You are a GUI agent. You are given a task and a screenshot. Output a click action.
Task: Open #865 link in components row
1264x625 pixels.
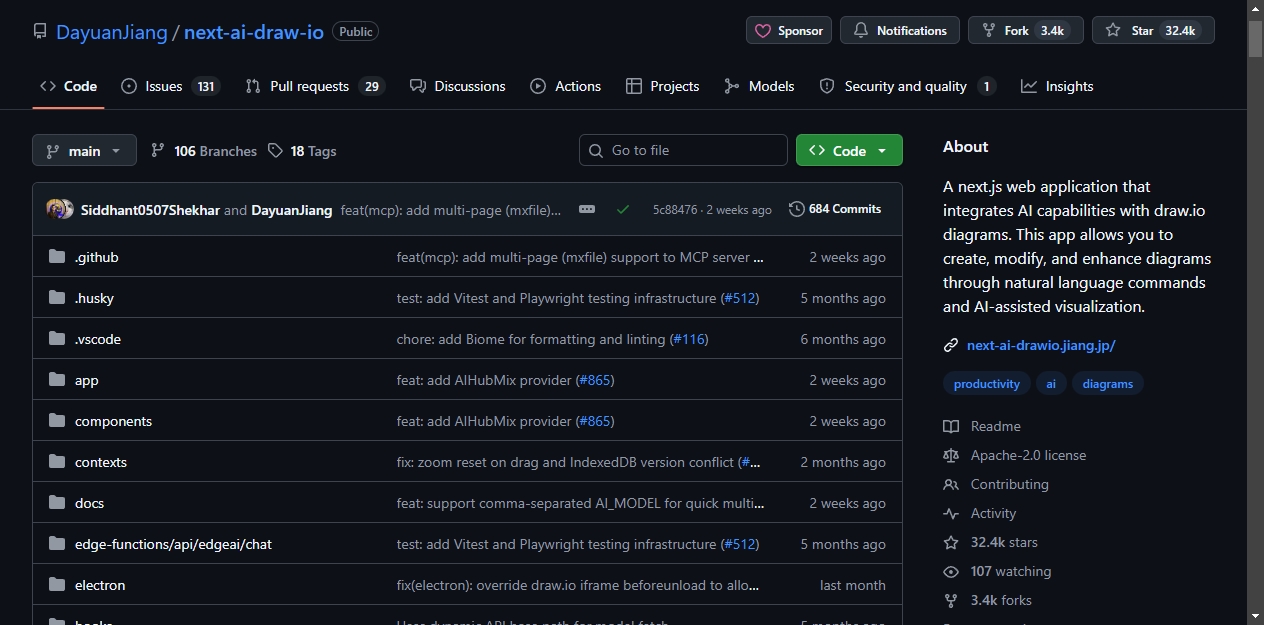coord(595,421)
